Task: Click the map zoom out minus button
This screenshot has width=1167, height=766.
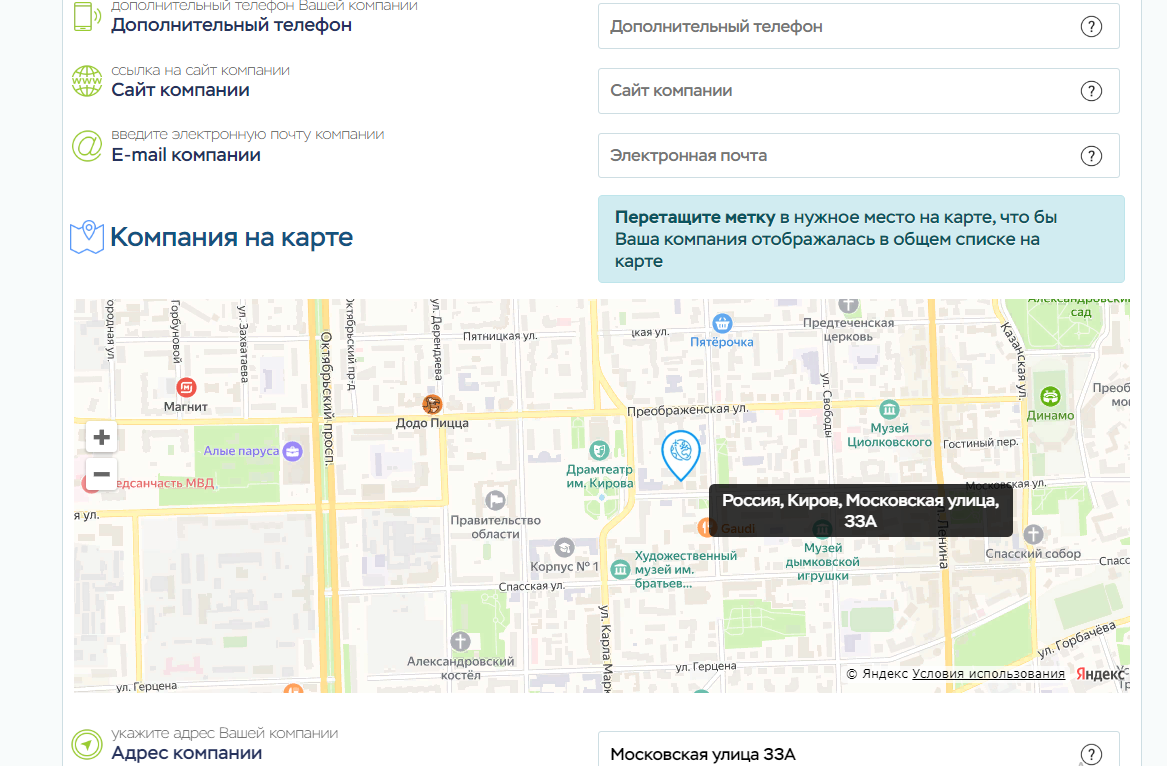Action: point(101,474)
